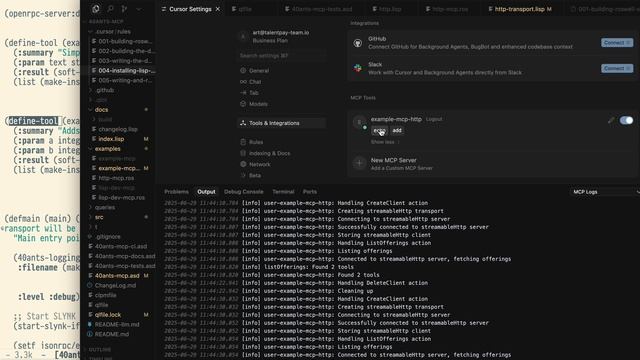The height and width of the screenshot is (360, 640).
Task: Open the Explorer view icon in sidebar header
Action: [x=96, y=9]
